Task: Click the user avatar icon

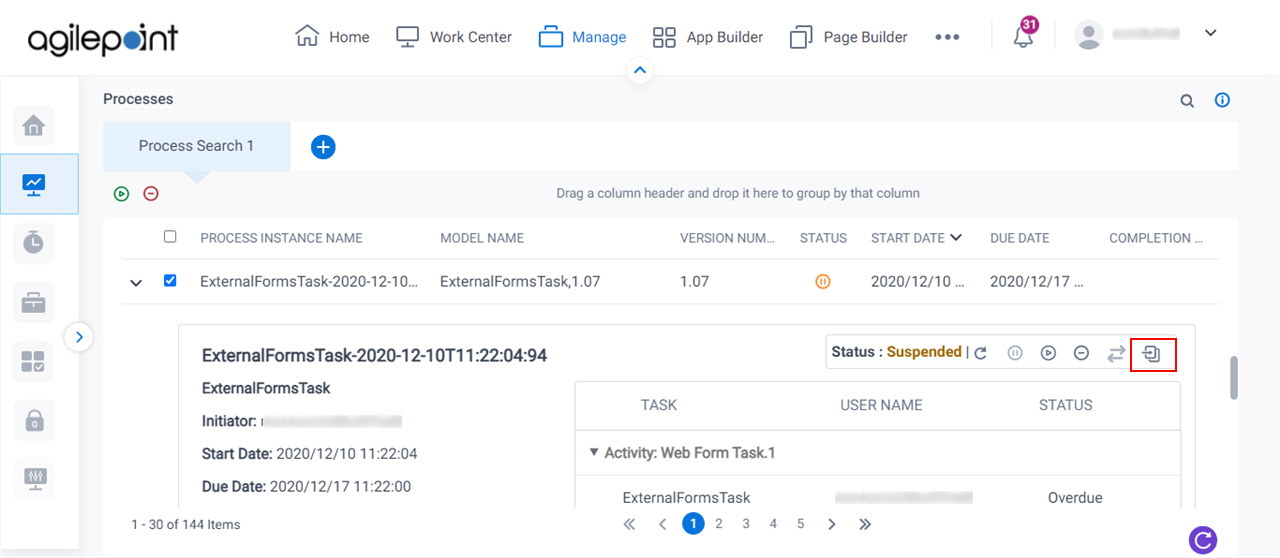Action: click(1088, 35)
